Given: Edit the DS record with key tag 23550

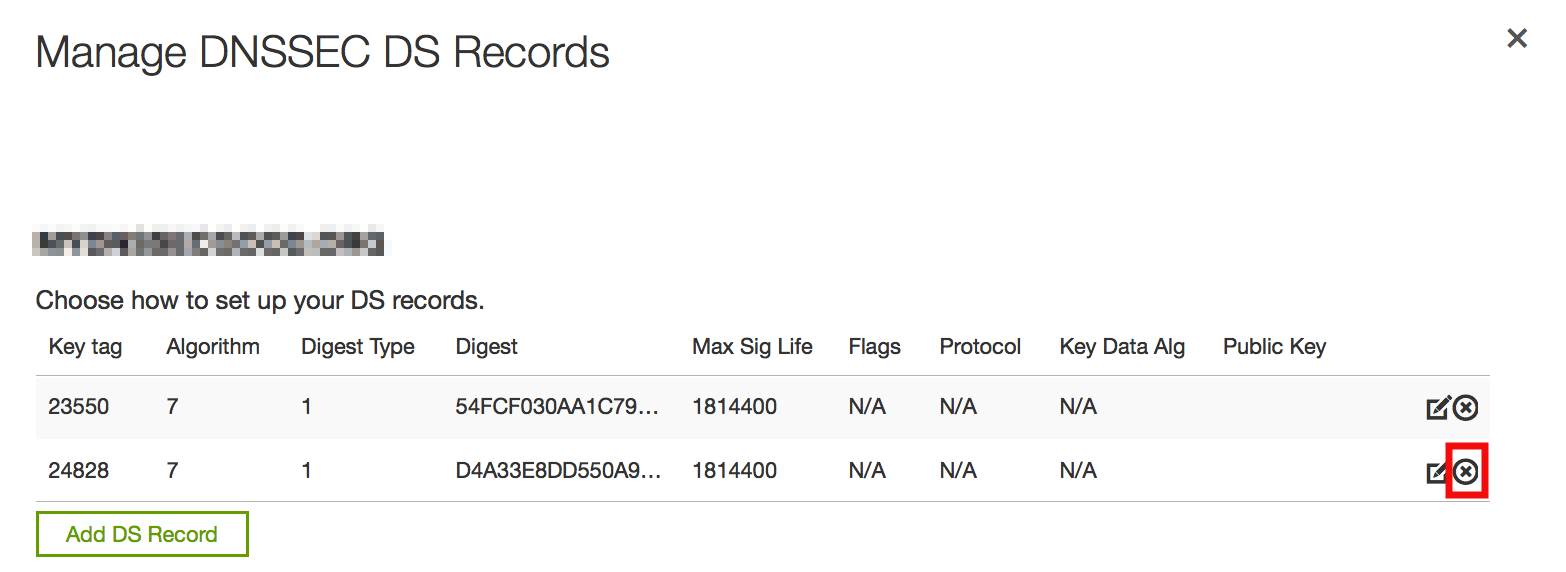Looking at the screenshot, I should point(1438,408).
